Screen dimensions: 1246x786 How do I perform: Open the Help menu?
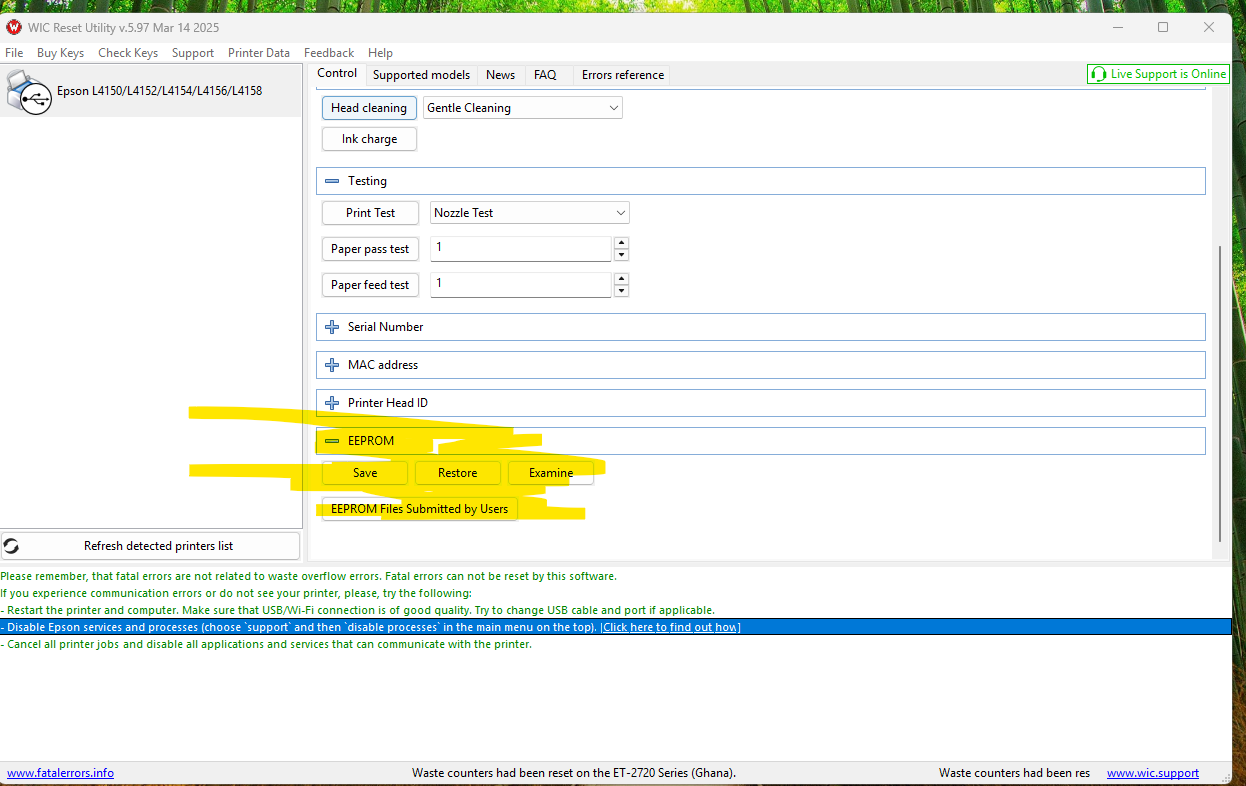click(x=380, y=53)
